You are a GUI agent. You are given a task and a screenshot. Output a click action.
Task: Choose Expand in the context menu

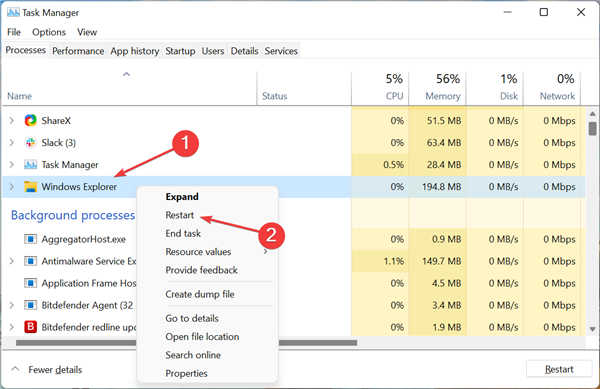tap(182, 197)
